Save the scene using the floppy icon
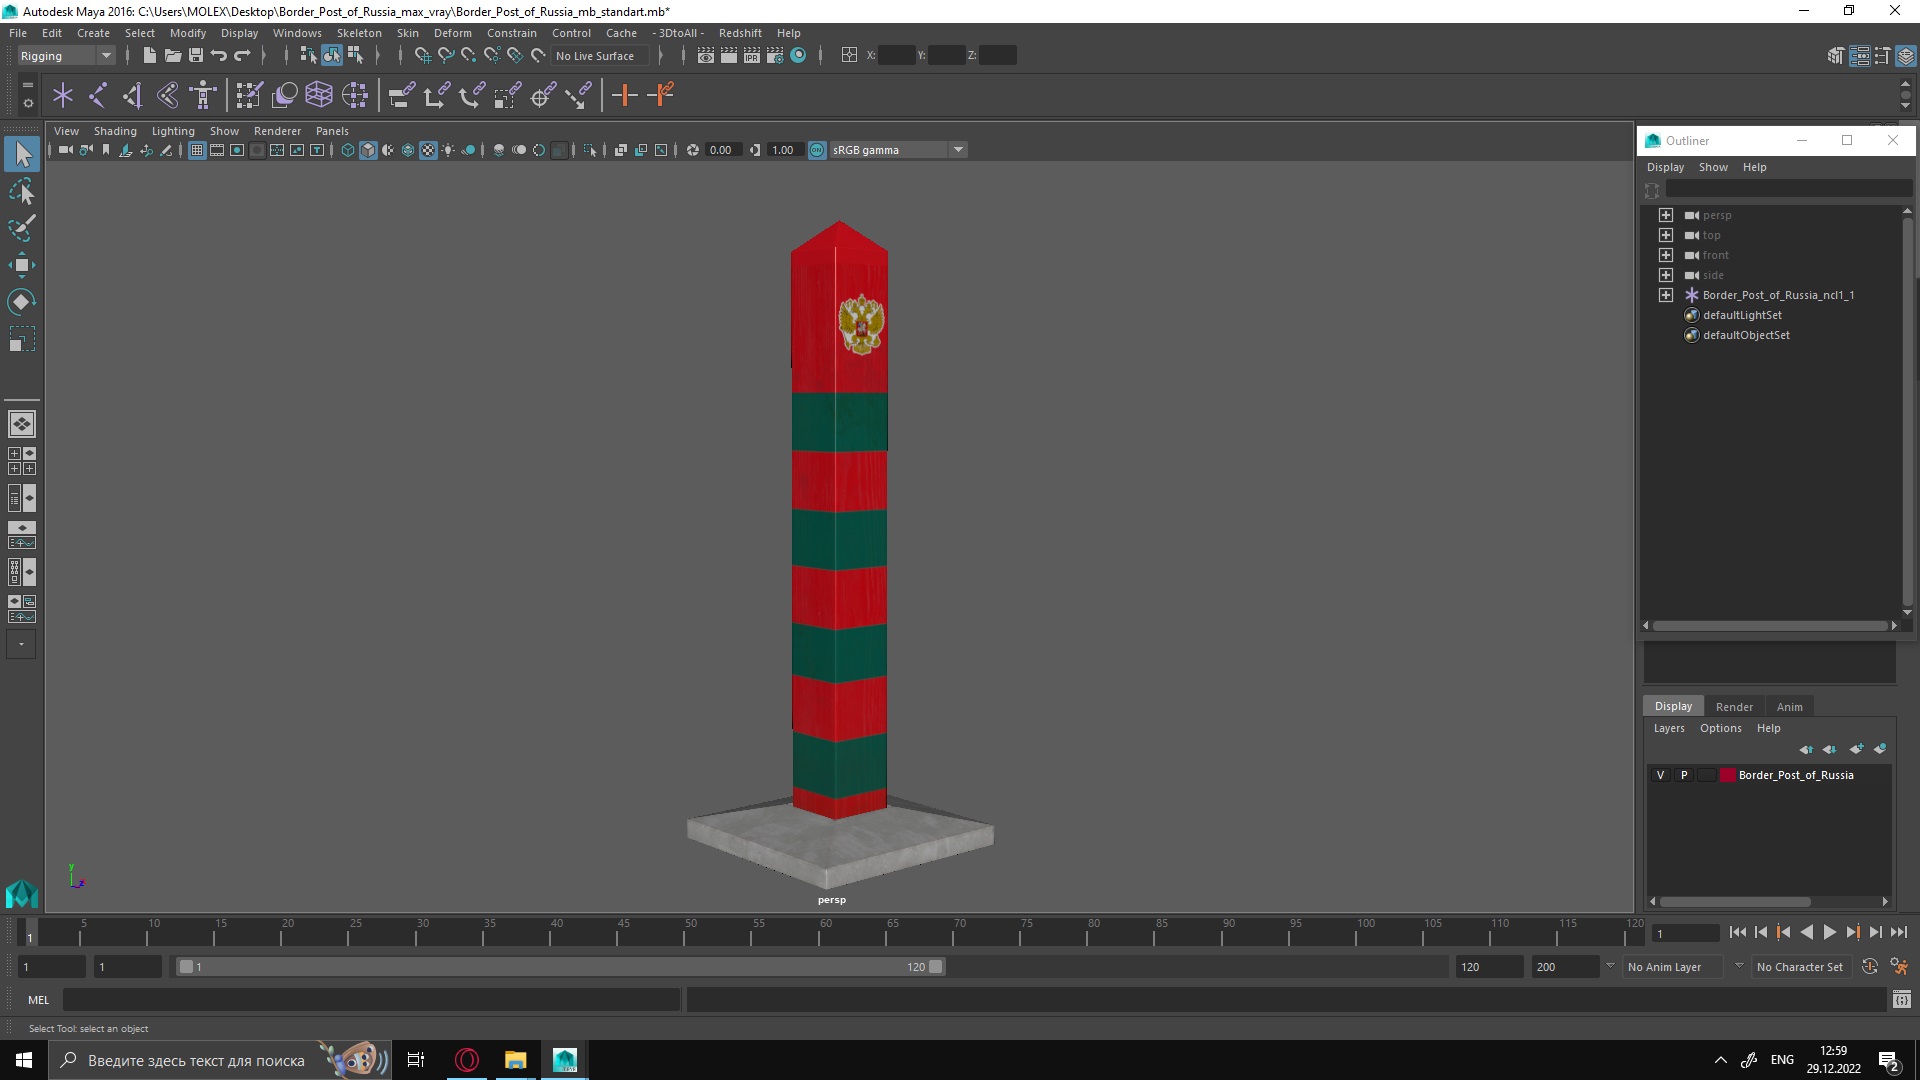 [196, 56]
